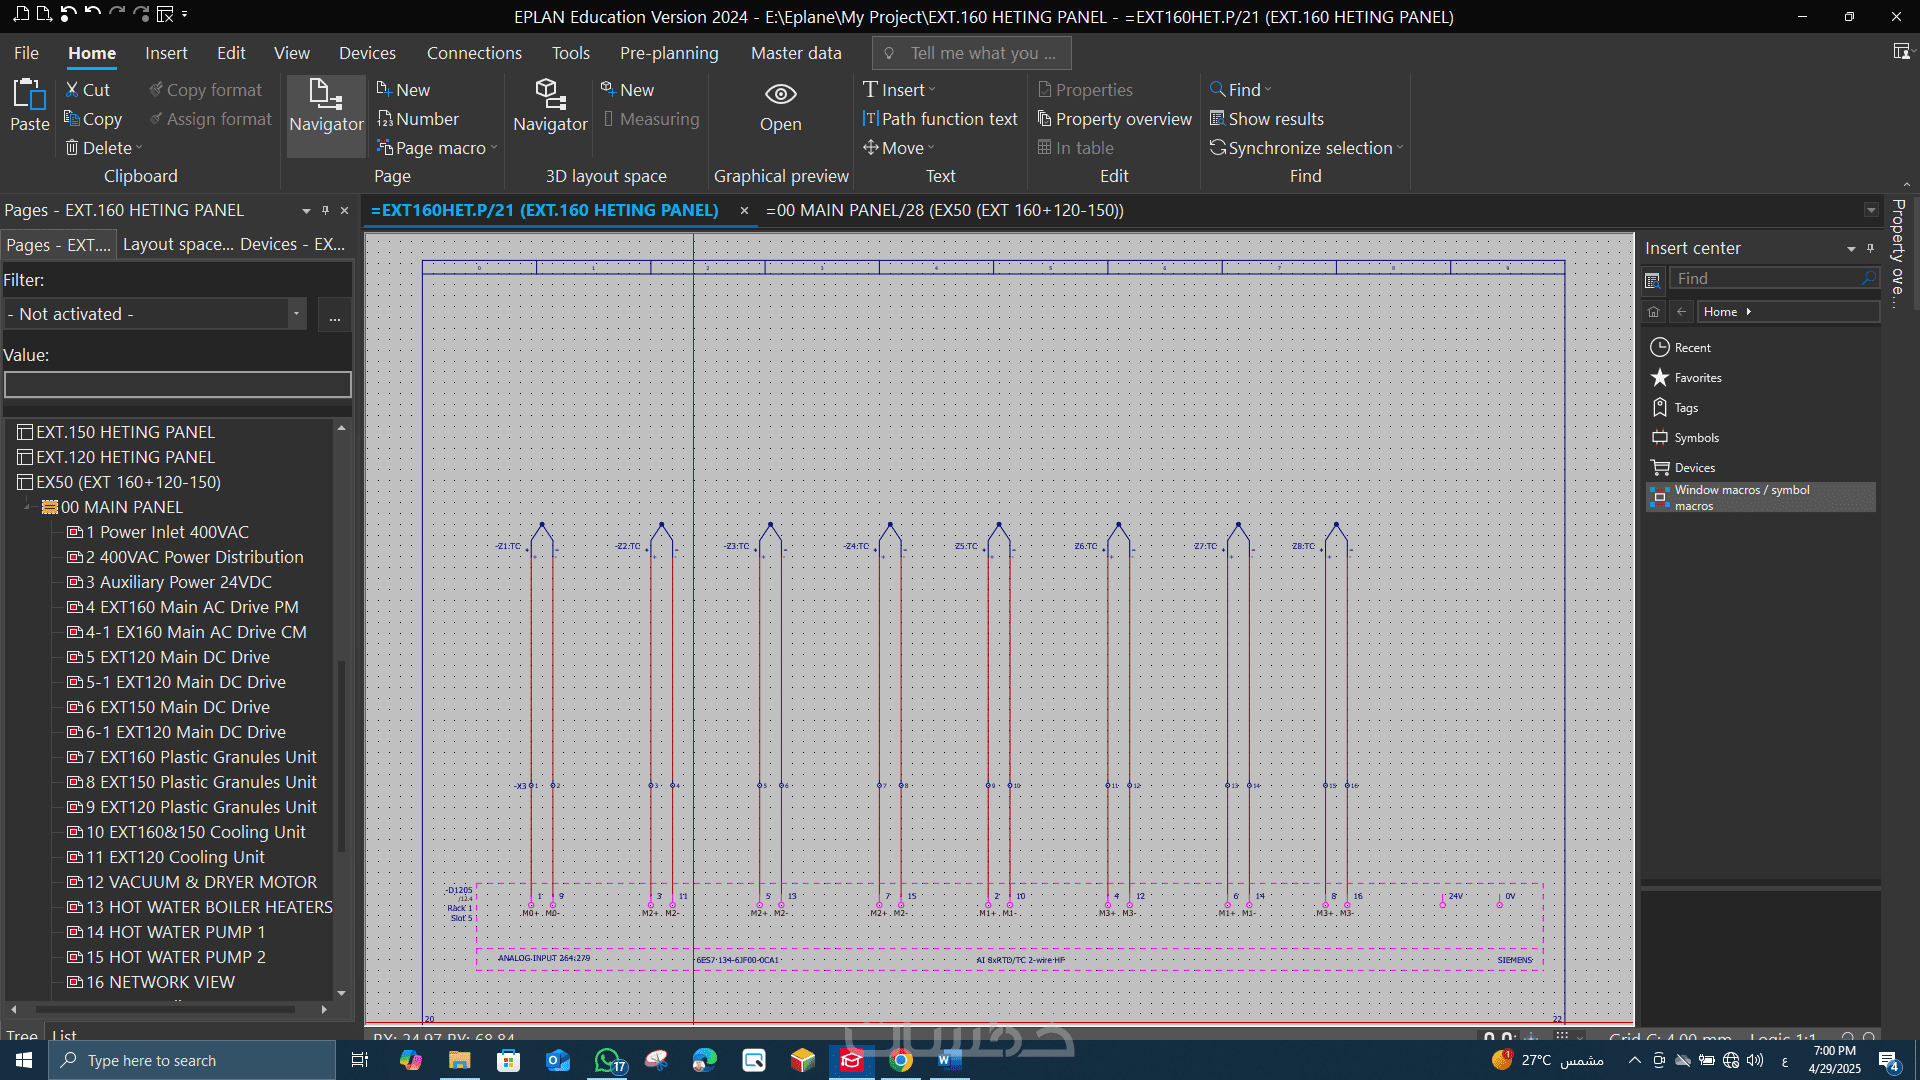Open Favorites in Insert center
The height and width of the screenshot is (1080, 1920).
click(1697, 378)
